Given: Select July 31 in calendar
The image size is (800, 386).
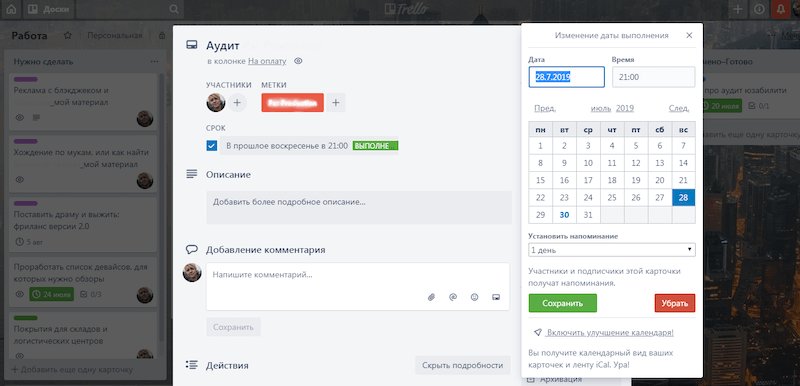Looking at the screenshot, I should tap(588, 215).
